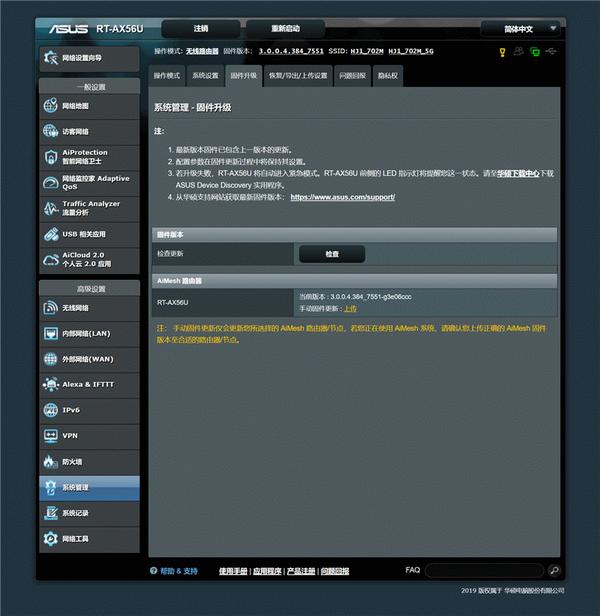Open AiCloud 2.0 cloud icon
Image resolution: width=600 pixels, height=616 pixels.
tap(51, 260)
